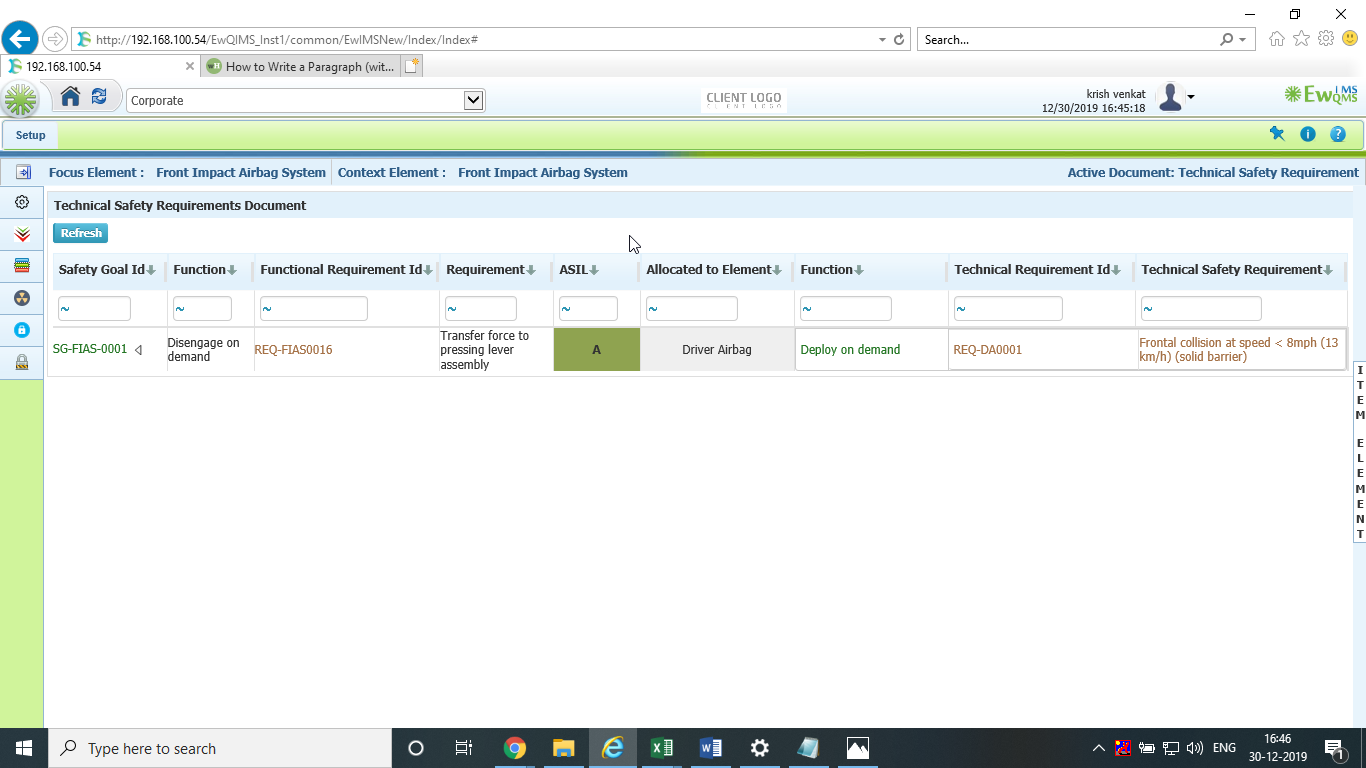The width and height of the screenshot is (1366, 768).
Task: Open the blue information icon
Action: point(1307,134)
